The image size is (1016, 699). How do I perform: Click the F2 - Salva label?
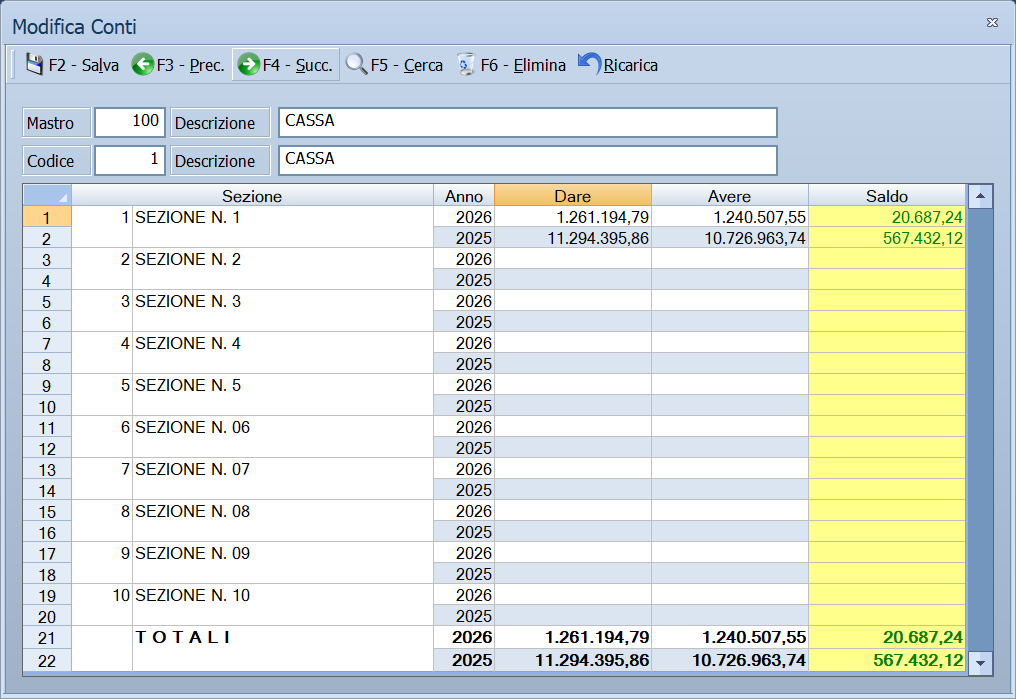point(84,65)
